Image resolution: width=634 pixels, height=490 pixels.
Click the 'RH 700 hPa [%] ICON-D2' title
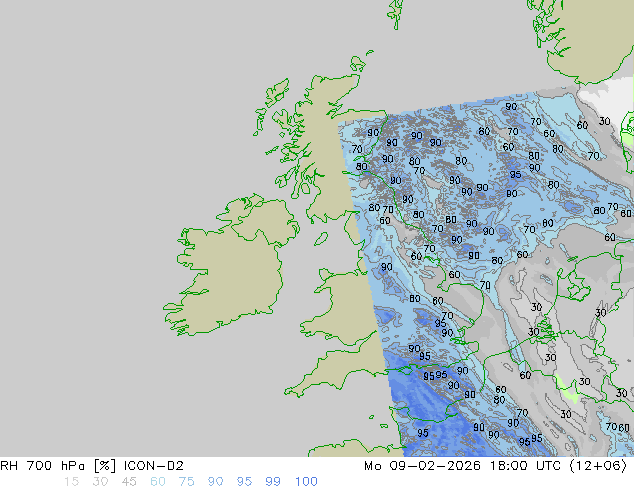point(92,466)
